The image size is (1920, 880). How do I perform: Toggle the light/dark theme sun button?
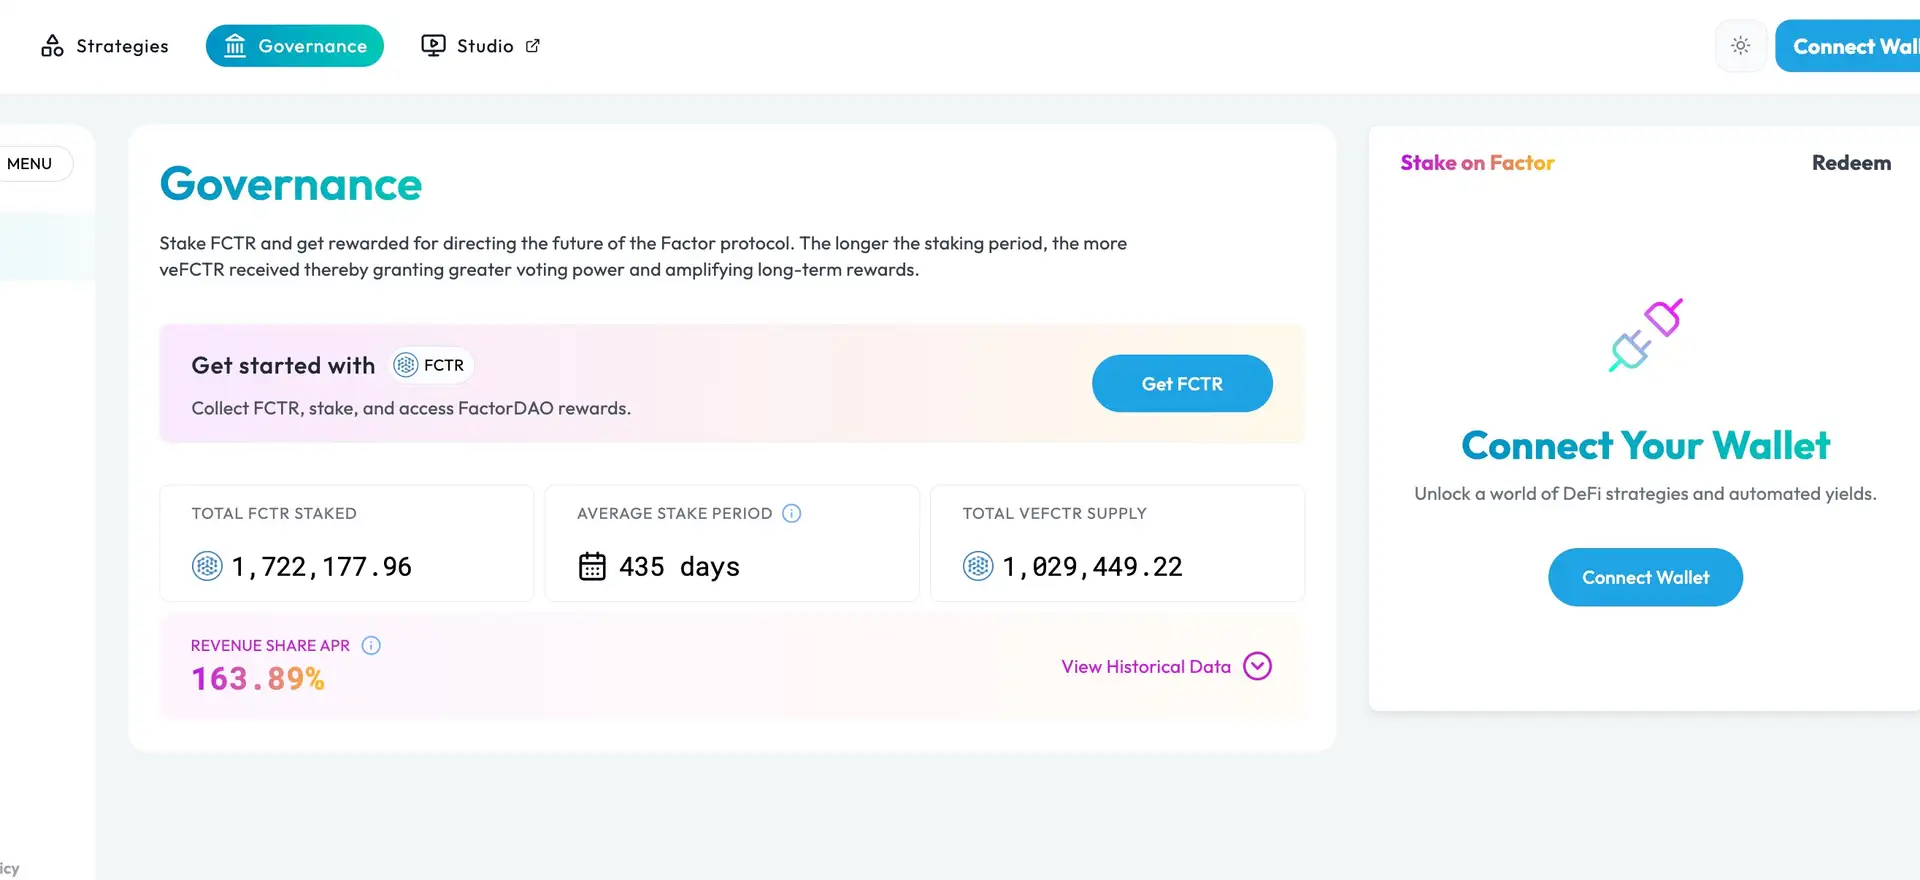click(x=1741, y=46)
